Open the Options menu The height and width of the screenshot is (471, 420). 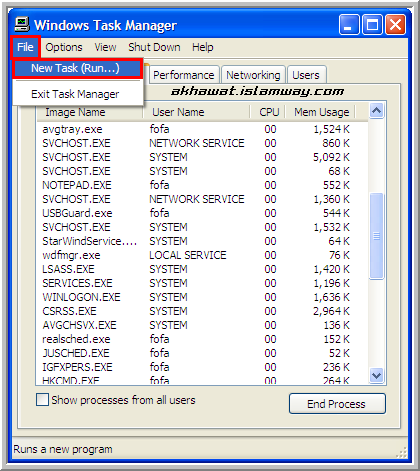[x=64, y=47]
